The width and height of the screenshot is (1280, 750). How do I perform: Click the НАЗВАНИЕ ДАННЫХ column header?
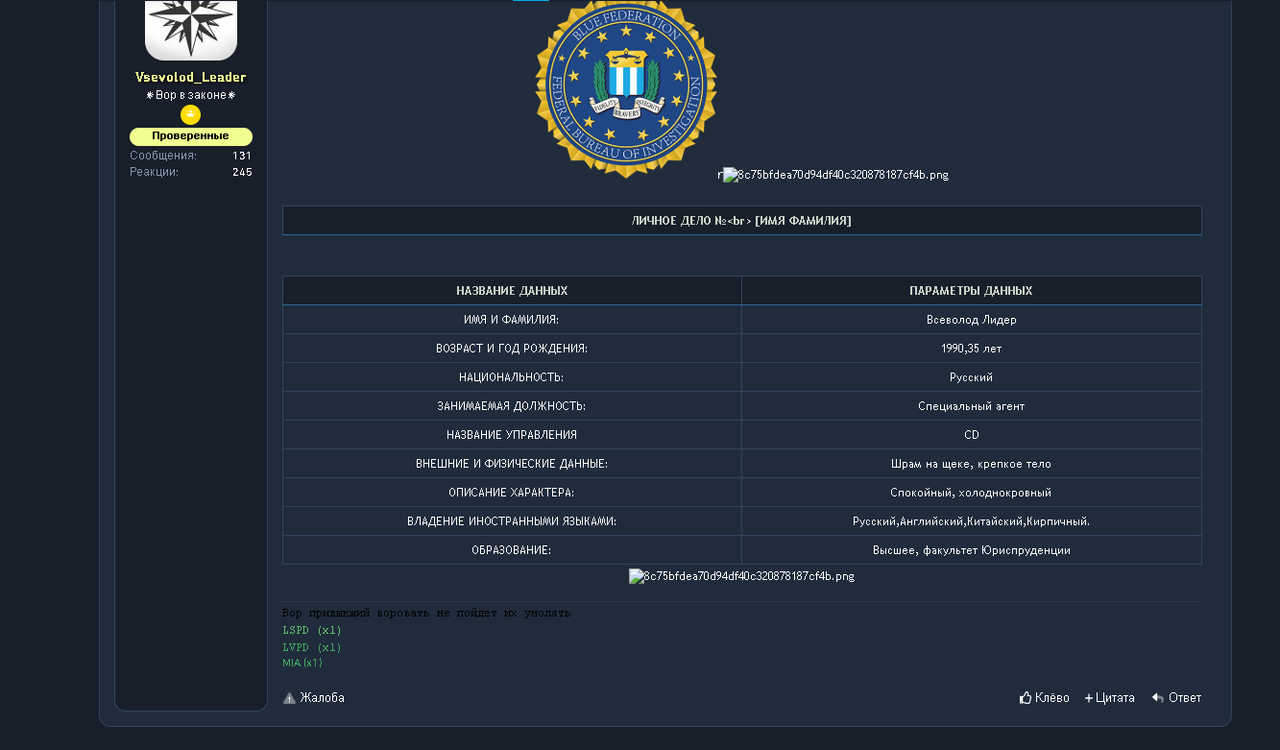pyautogui.click(x=512, y=291)
